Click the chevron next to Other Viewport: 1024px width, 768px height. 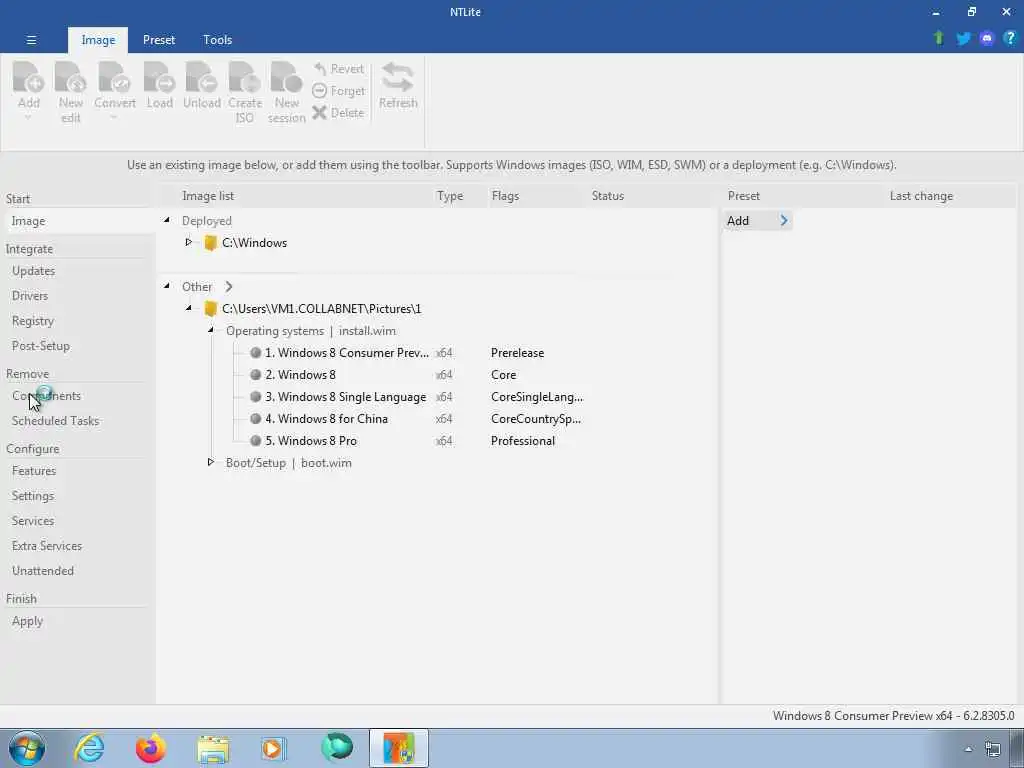click(229, 287)
